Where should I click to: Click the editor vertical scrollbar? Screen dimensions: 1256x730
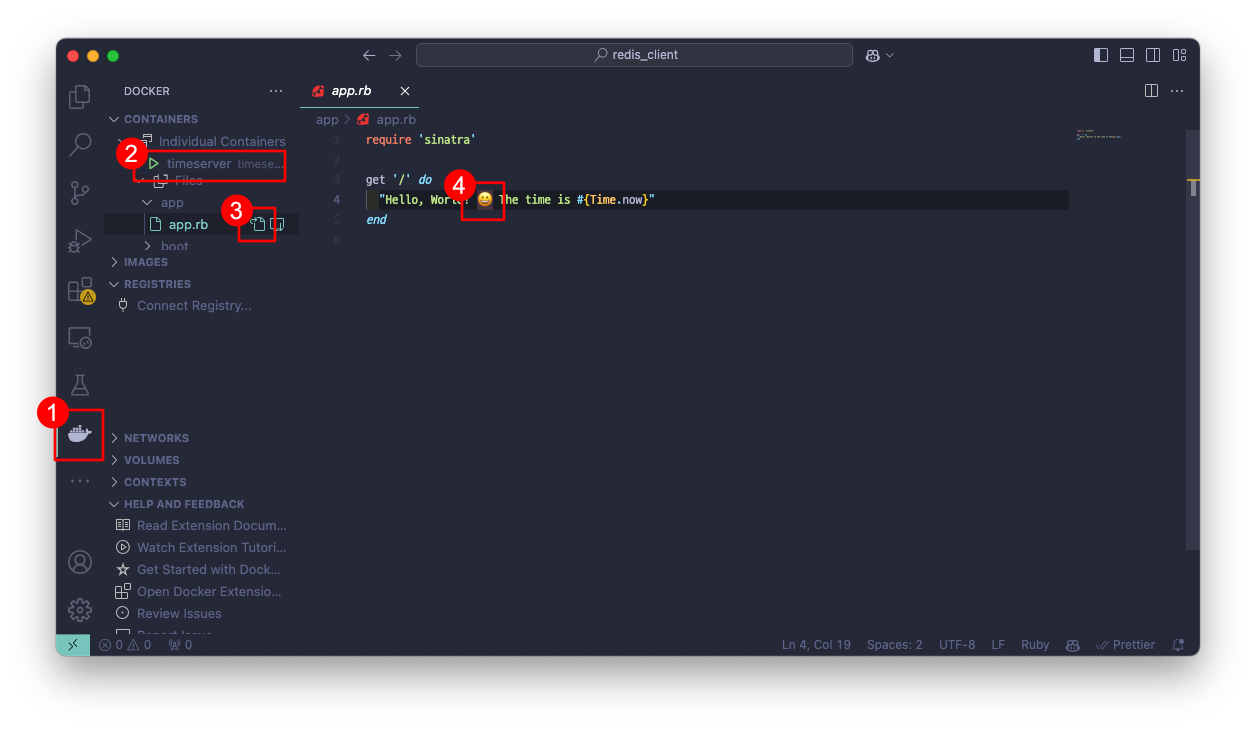click(1193, 340)
